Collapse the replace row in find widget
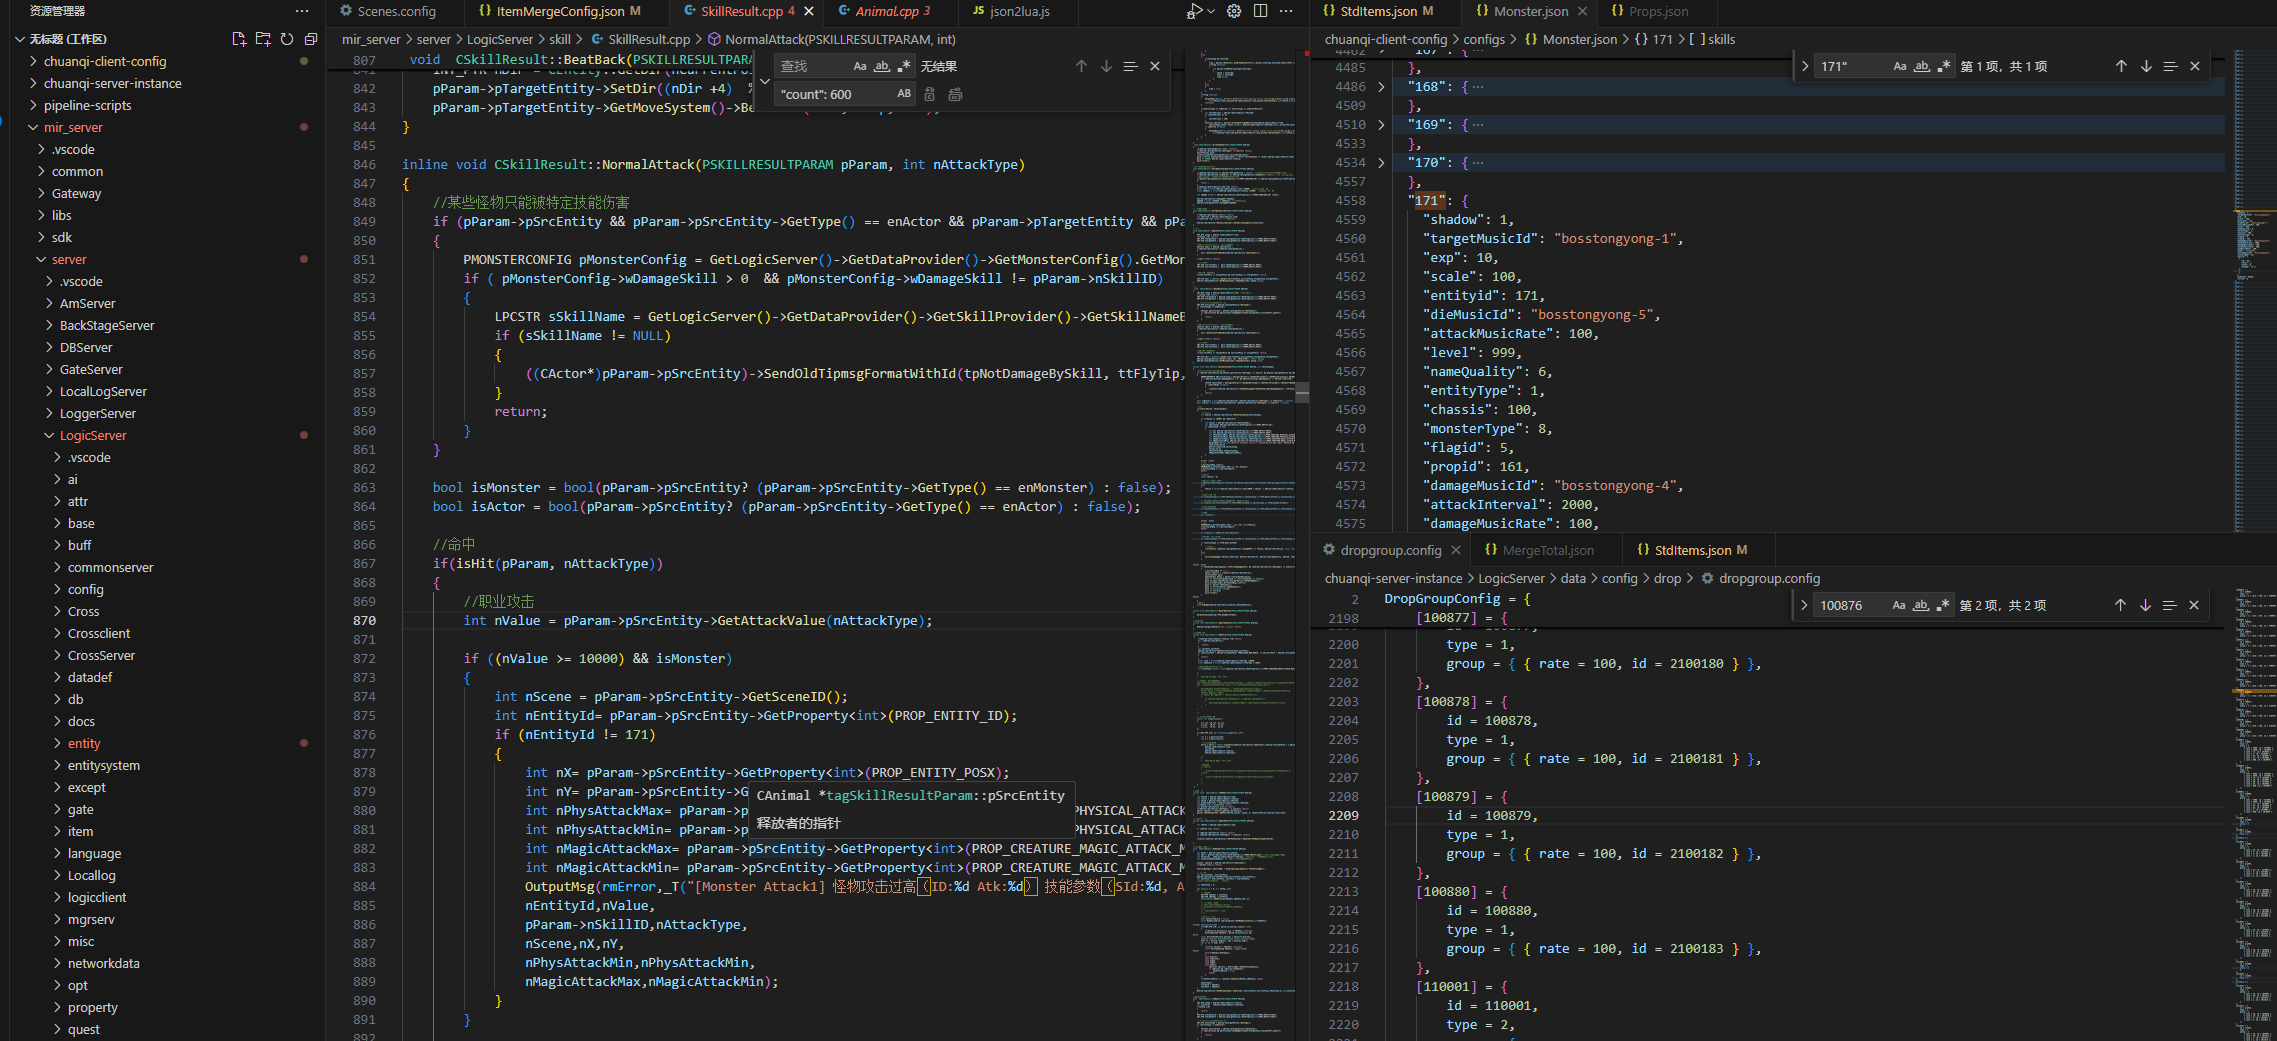 tap(765, 81)
